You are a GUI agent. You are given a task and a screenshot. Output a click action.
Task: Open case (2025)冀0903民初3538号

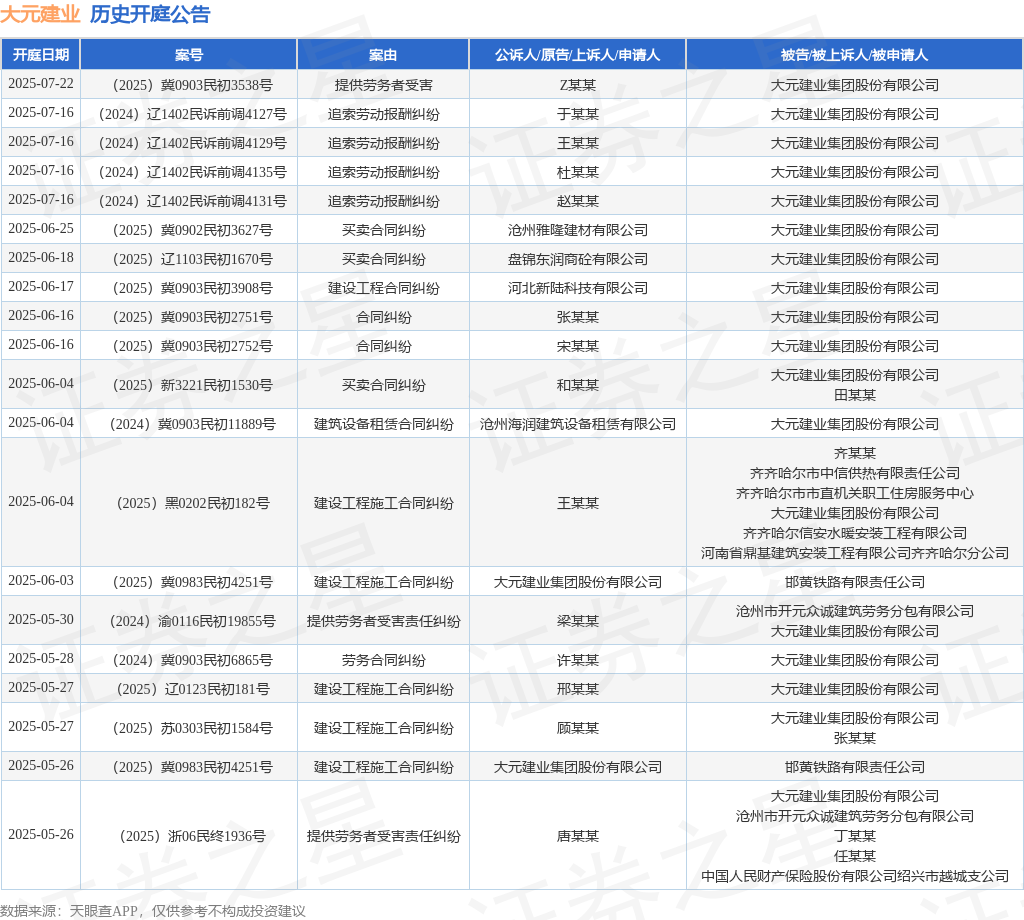click(189, 85)
